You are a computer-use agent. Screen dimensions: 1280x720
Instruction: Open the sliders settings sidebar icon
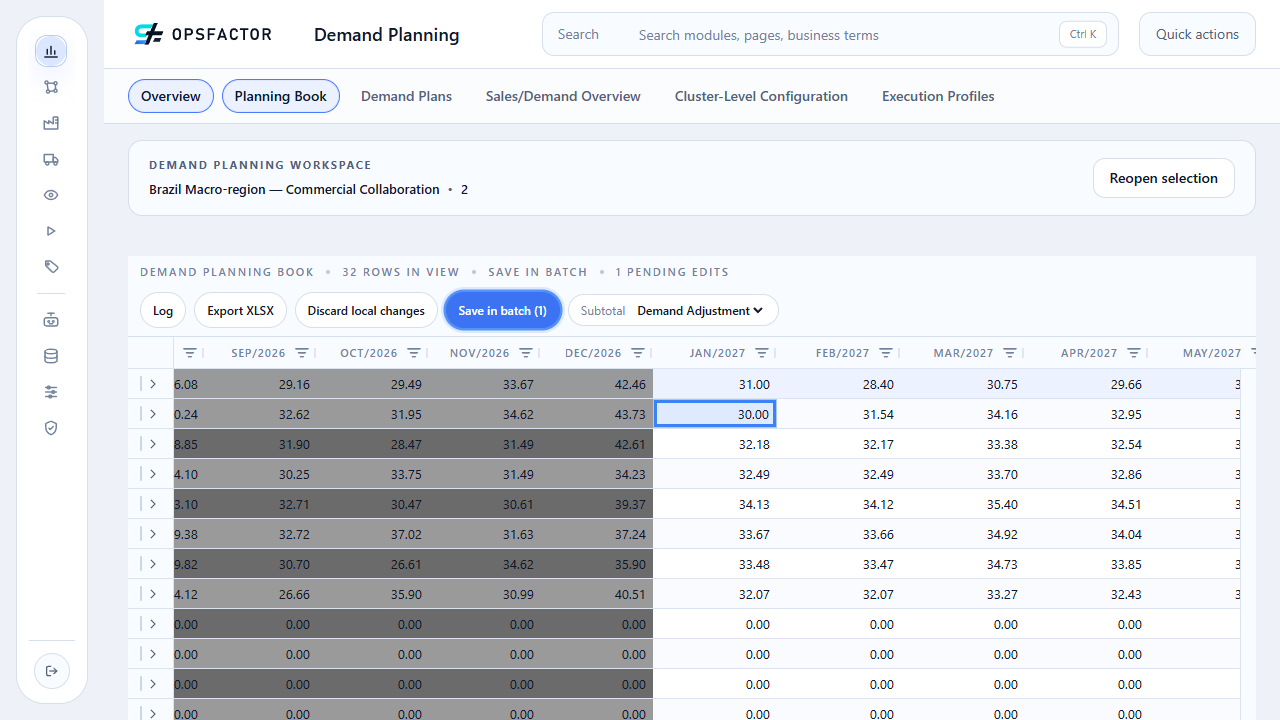51,392
